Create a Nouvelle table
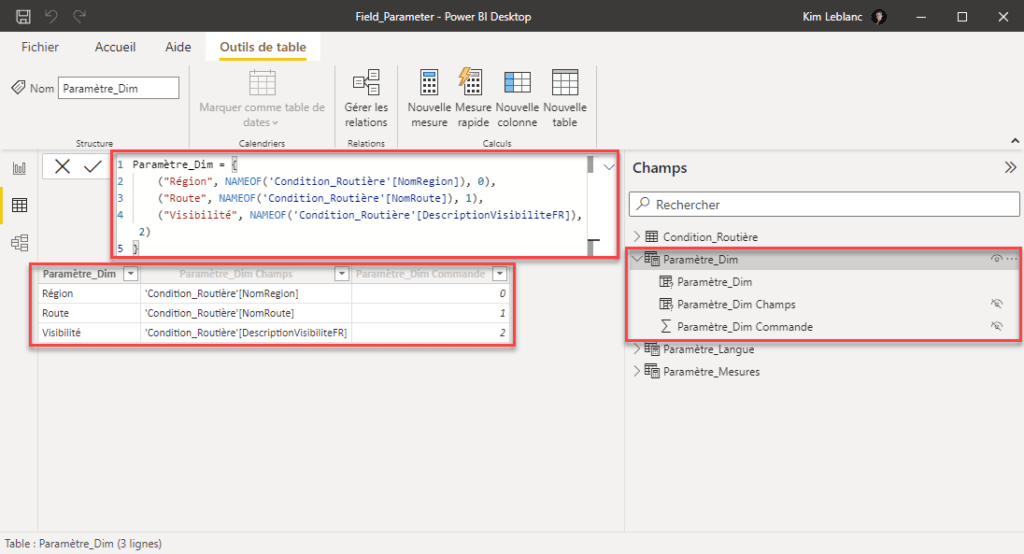Screen dimensions: 1024x554 point(565,99)
